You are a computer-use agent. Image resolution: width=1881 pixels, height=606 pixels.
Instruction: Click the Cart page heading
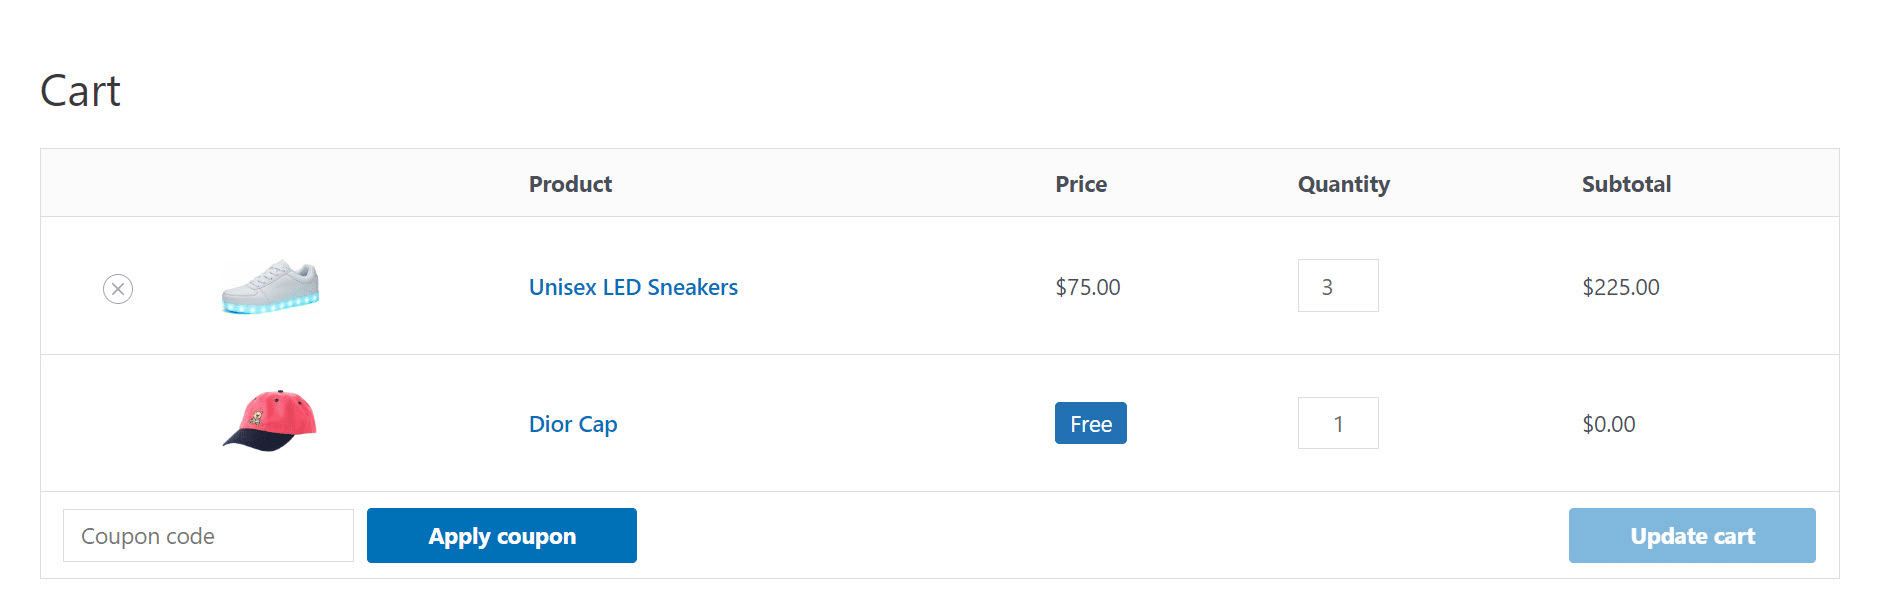point(80,91)
